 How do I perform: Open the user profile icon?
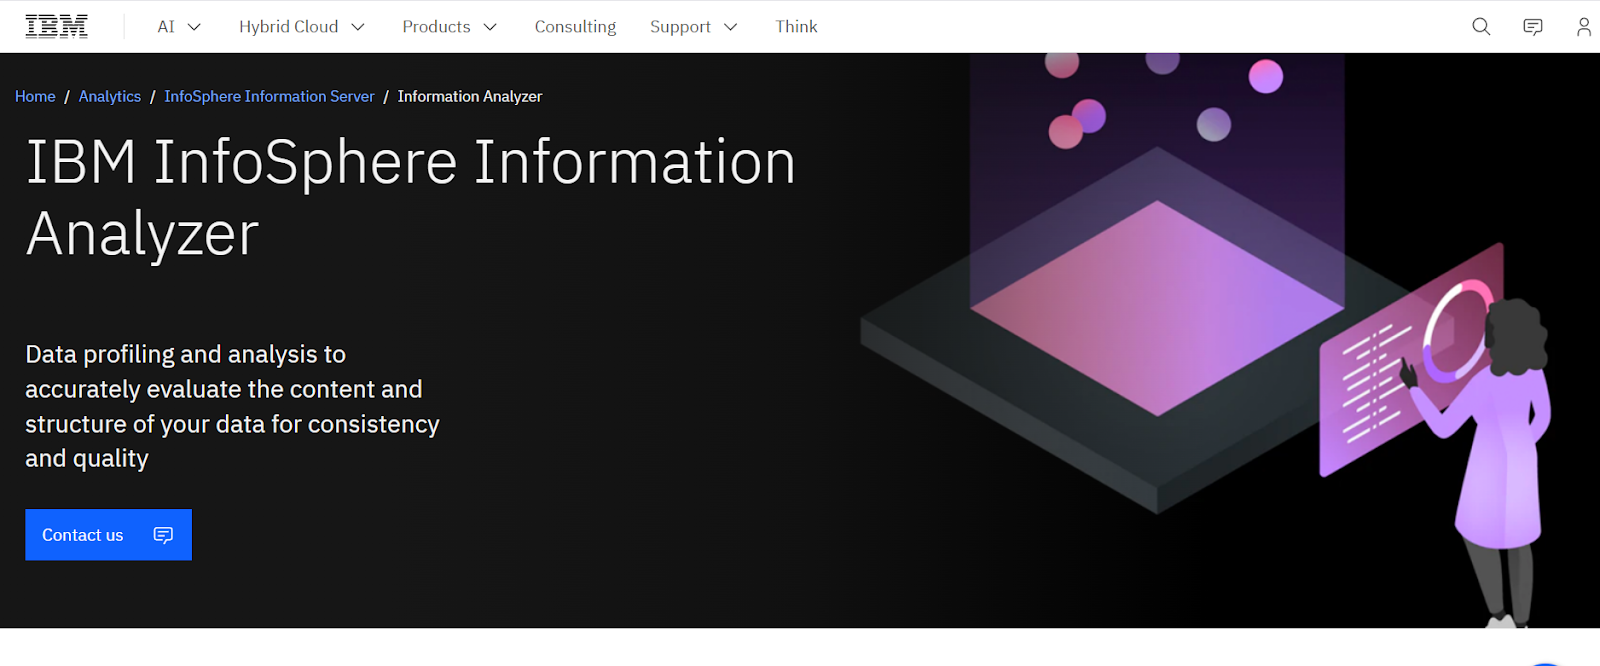[x=1583, y=27]
